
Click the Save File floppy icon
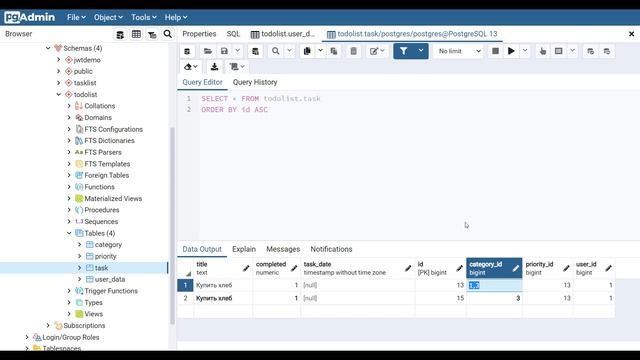coord(224,51)
